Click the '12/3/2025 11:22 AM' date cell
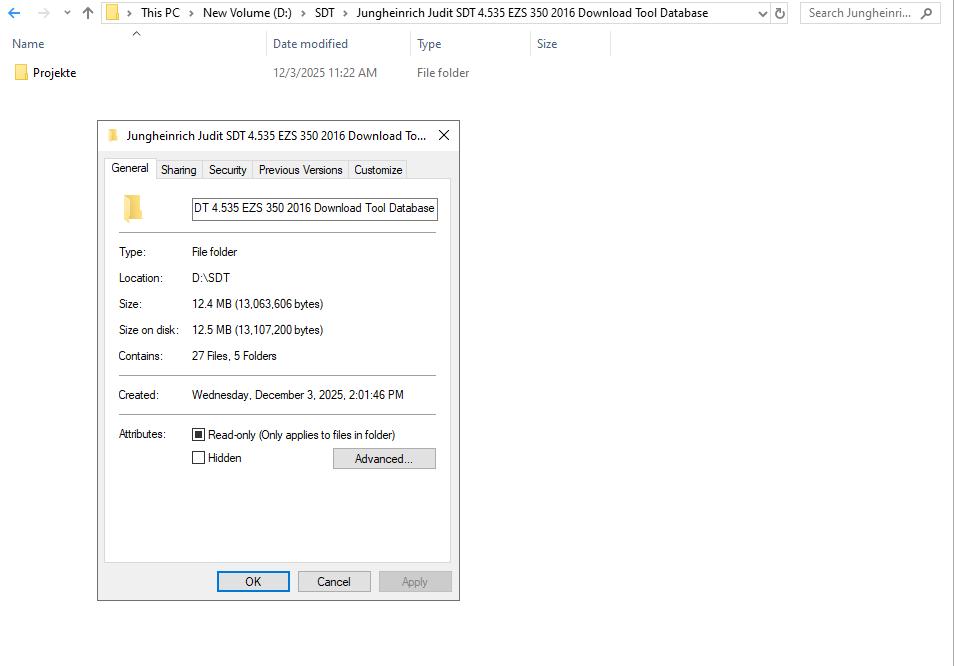Image resolution: width=954 pixels, height=666 pixels. click(325, 73)
